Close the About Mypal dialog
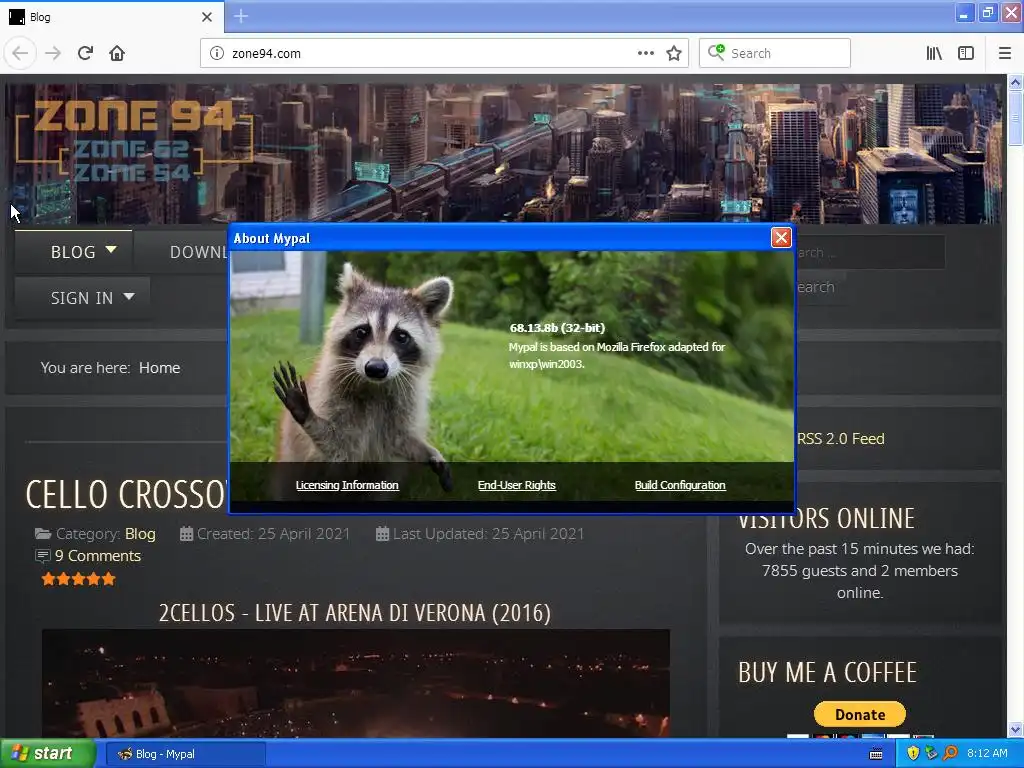Image resolution: width=1024 pixels, height=768 pixels. (x=781, y=238)
